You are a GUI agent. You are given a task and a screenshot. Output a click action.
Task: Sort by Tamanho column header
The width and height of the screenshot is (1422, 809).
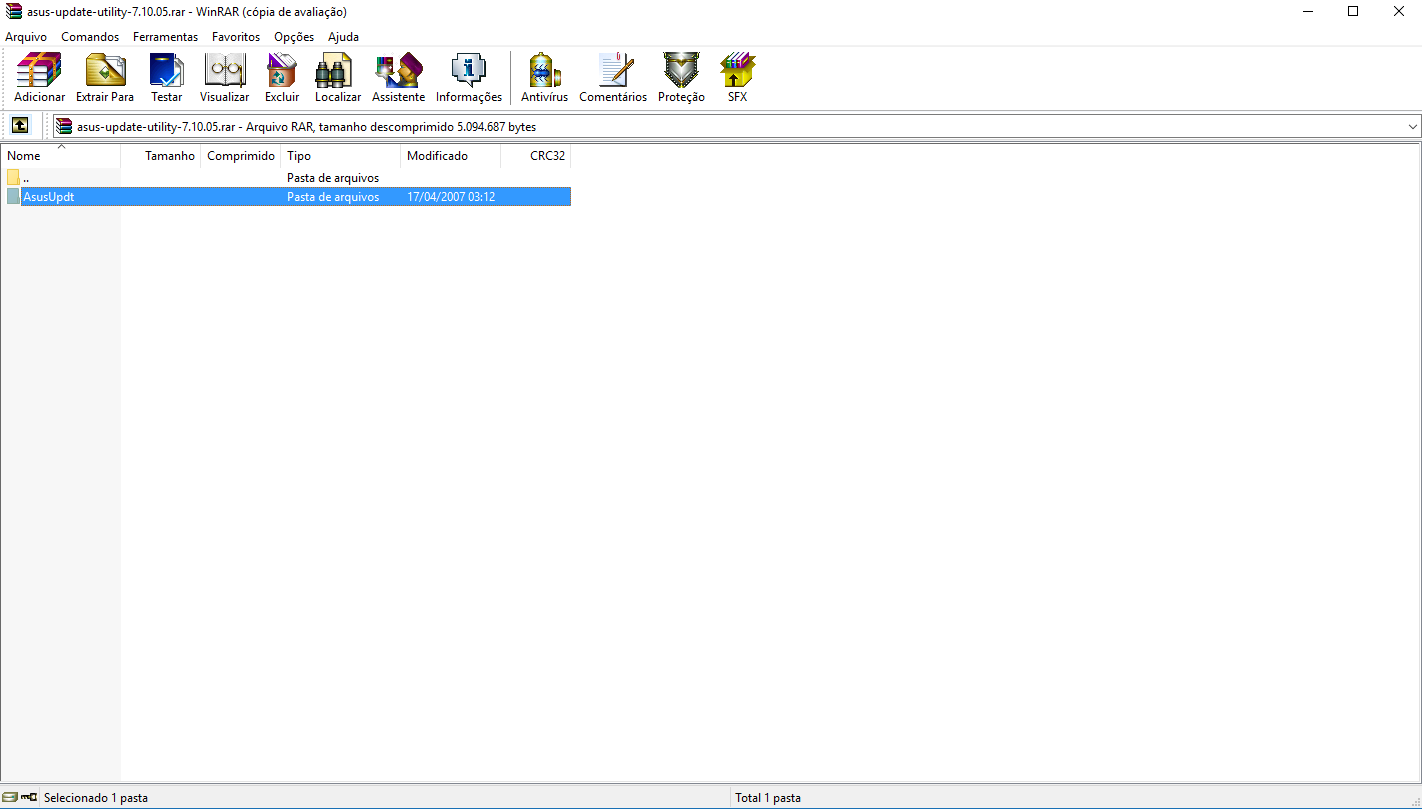coord(161,156)
